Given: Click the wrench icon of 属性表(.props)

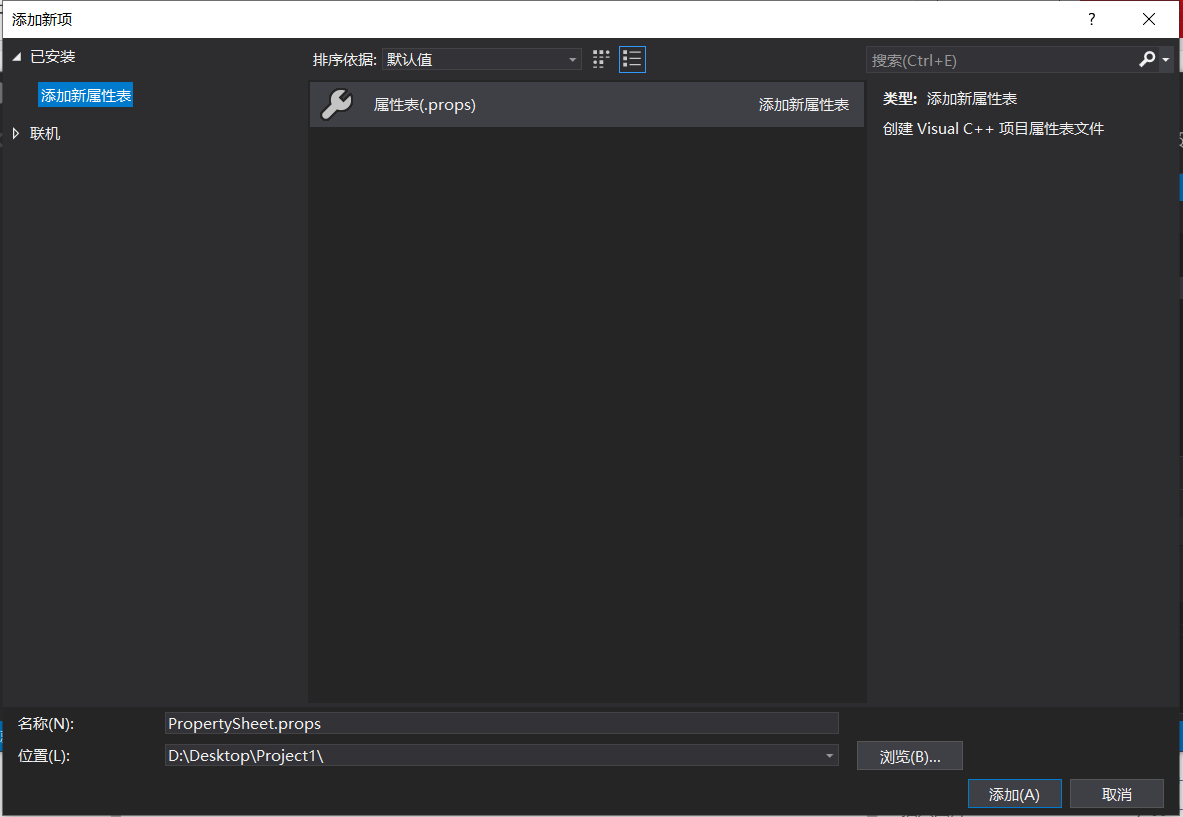Looking at the screenshot, I should [336, 104].
